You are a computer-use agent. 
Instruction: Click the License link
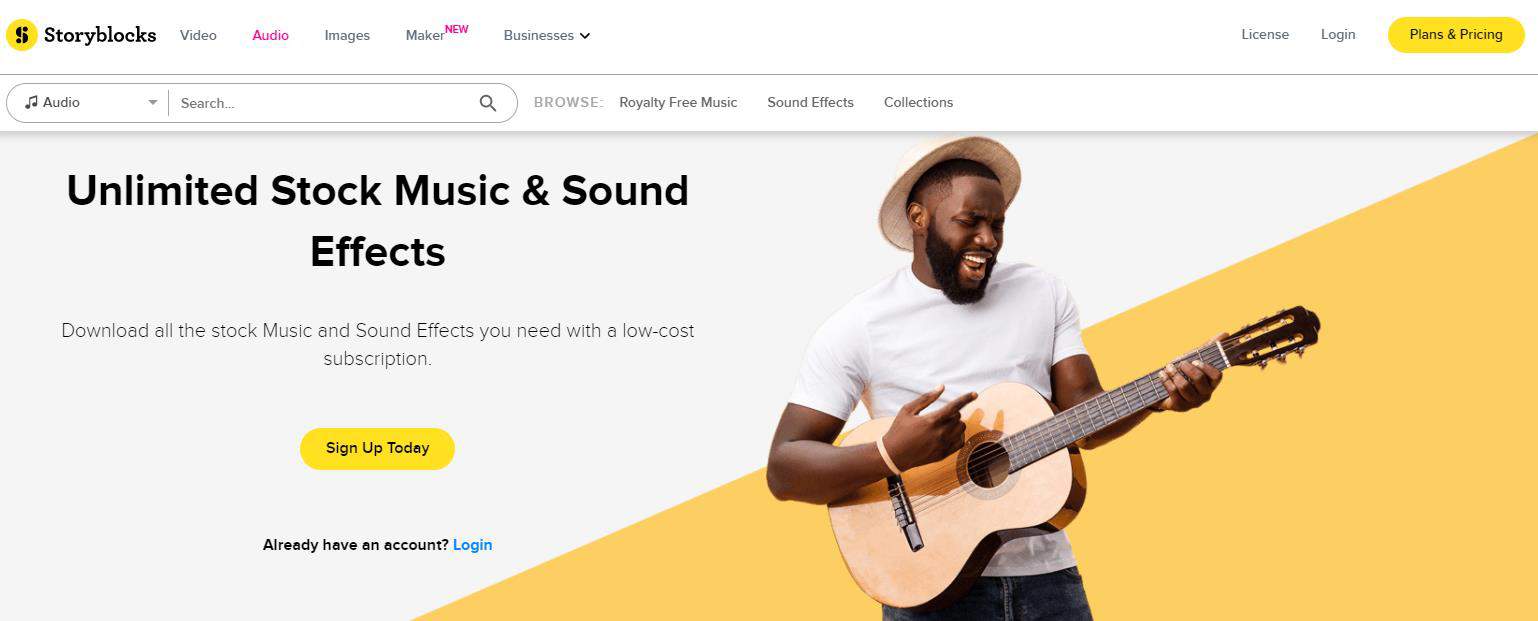point(1265,34)
